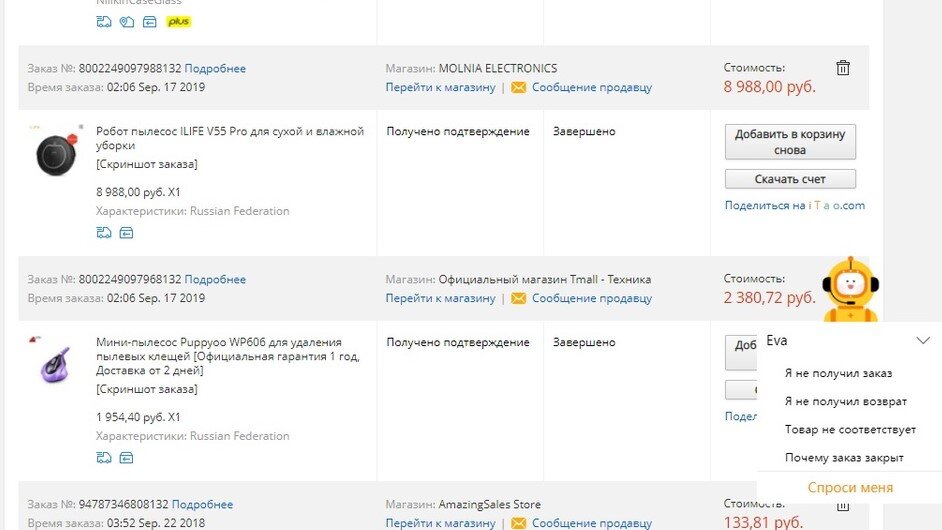Screen dimensions: 942x530
Task: Select 'Почему заказ закрыт' in Eva menu
Action: 844,458
